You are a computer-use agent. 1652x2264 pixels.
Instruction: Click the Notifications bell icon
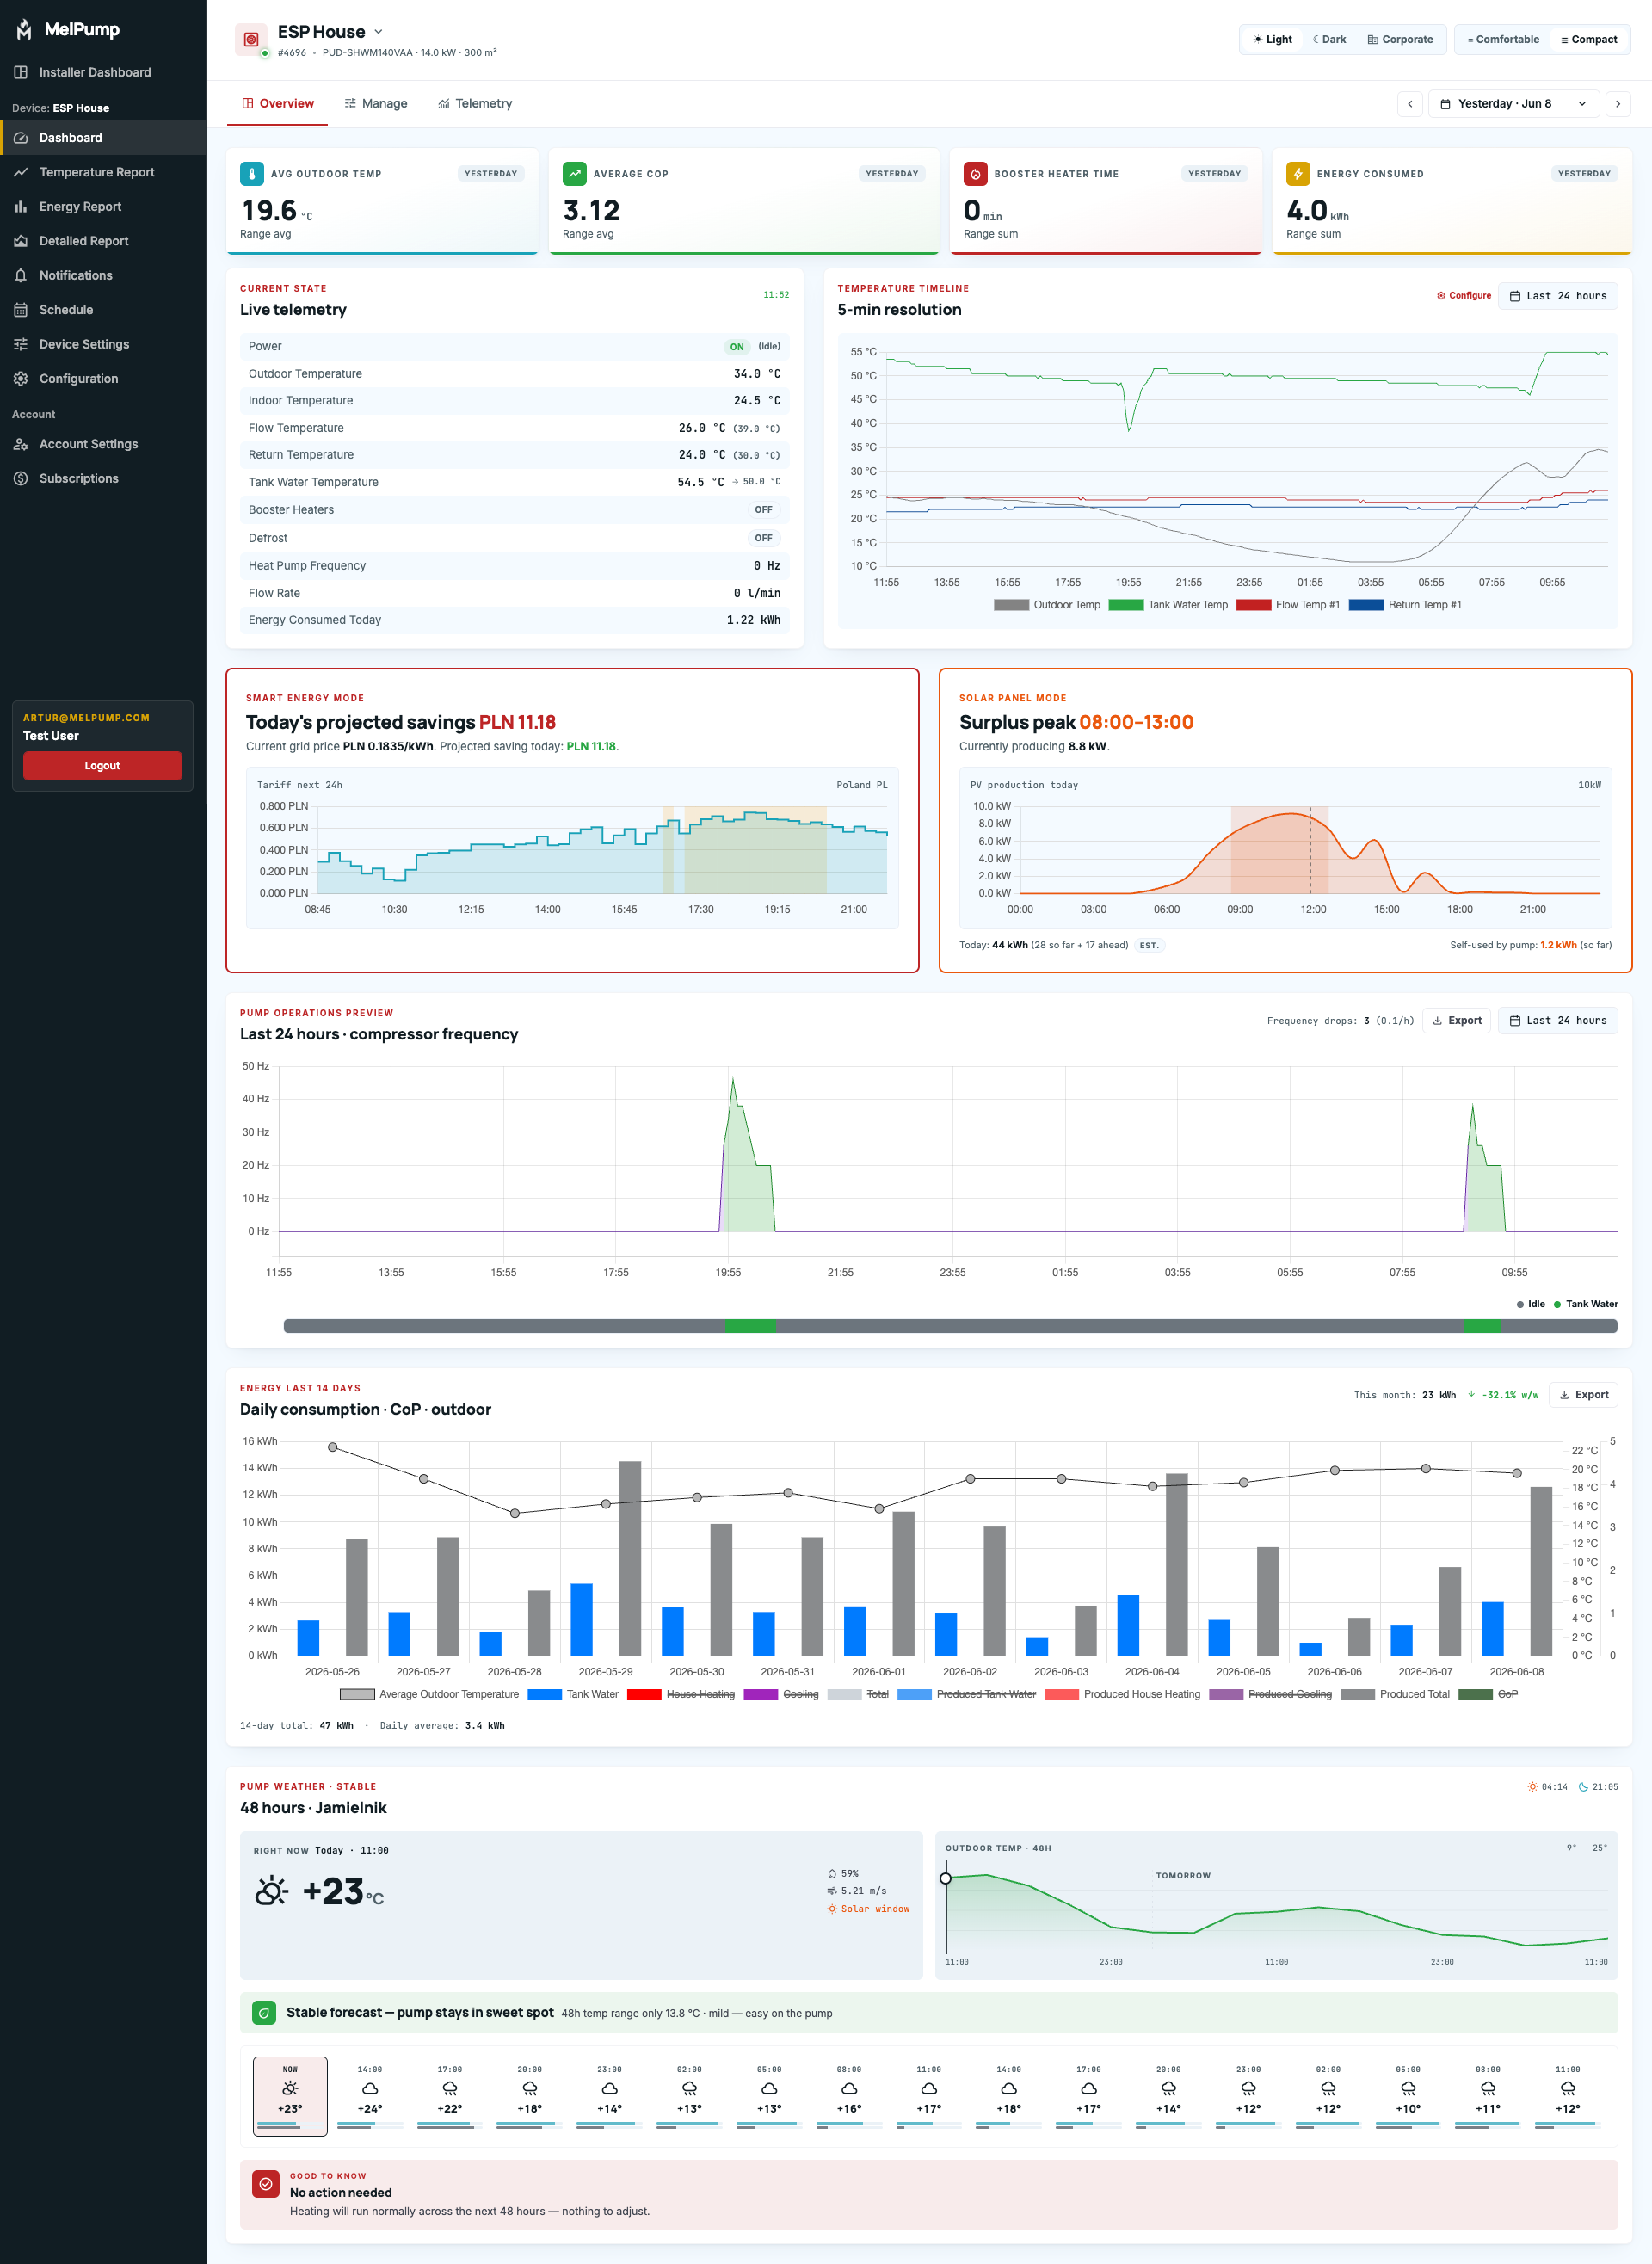point(20,275)
